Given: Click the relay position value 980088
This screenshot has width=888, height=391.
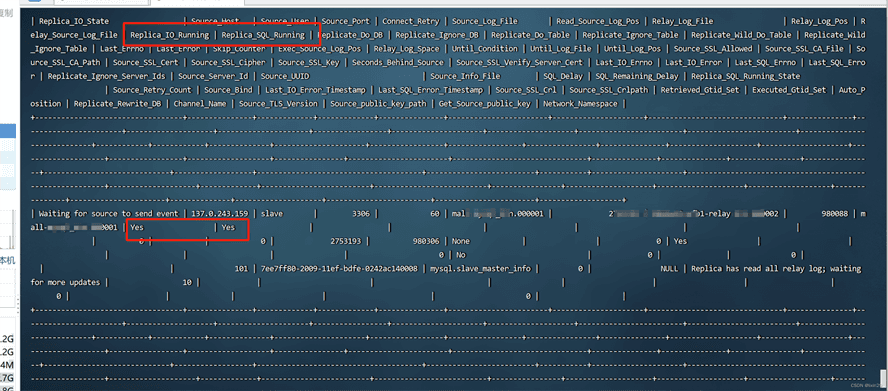Looking at the screenshot, I should [834, 214].
